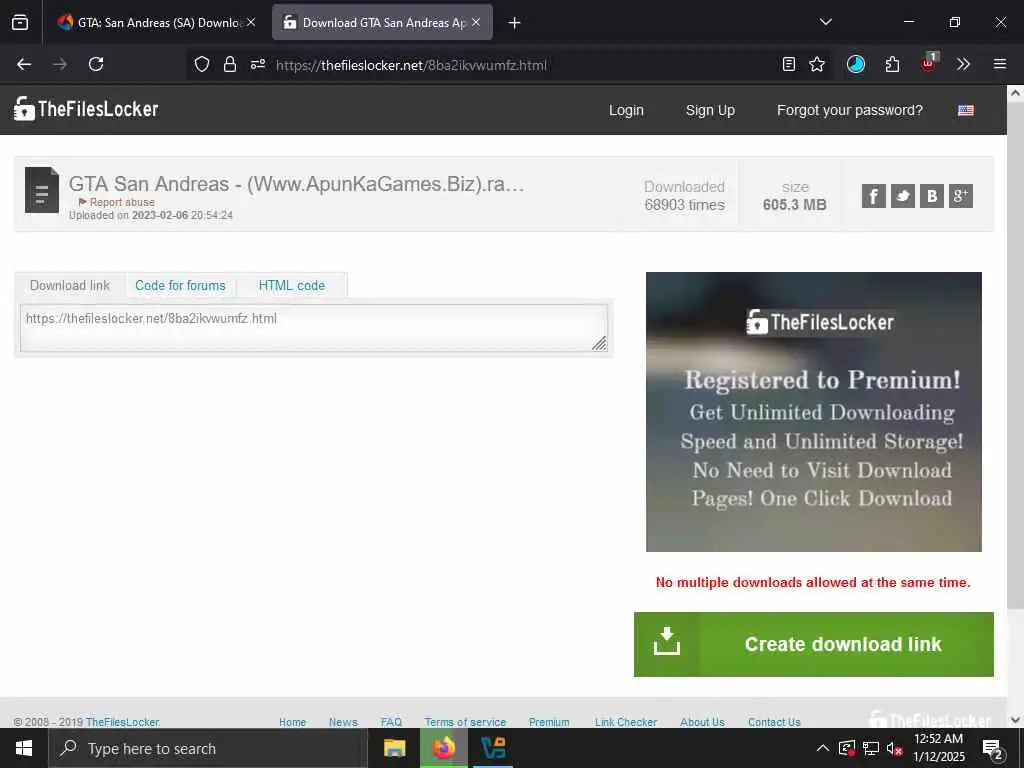Open Home footer link
This screenshot has height=768, width=1024.
(293, 722)
